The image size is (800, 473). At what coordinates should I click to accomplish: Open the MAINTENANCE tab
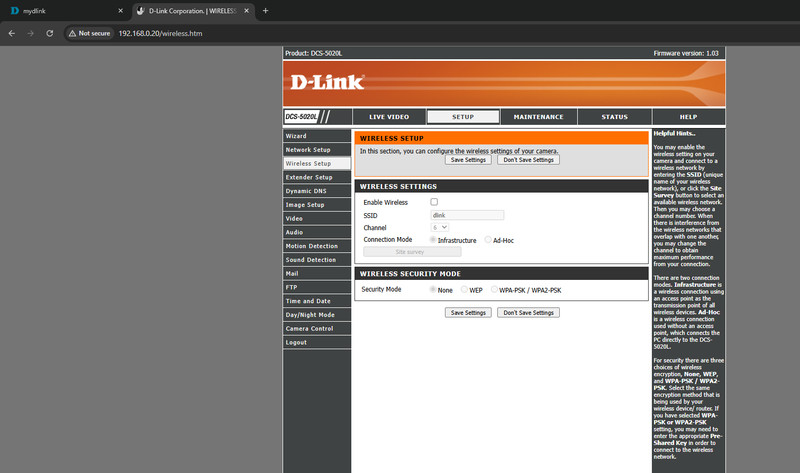pyautogui.click(x=538, y=117)
